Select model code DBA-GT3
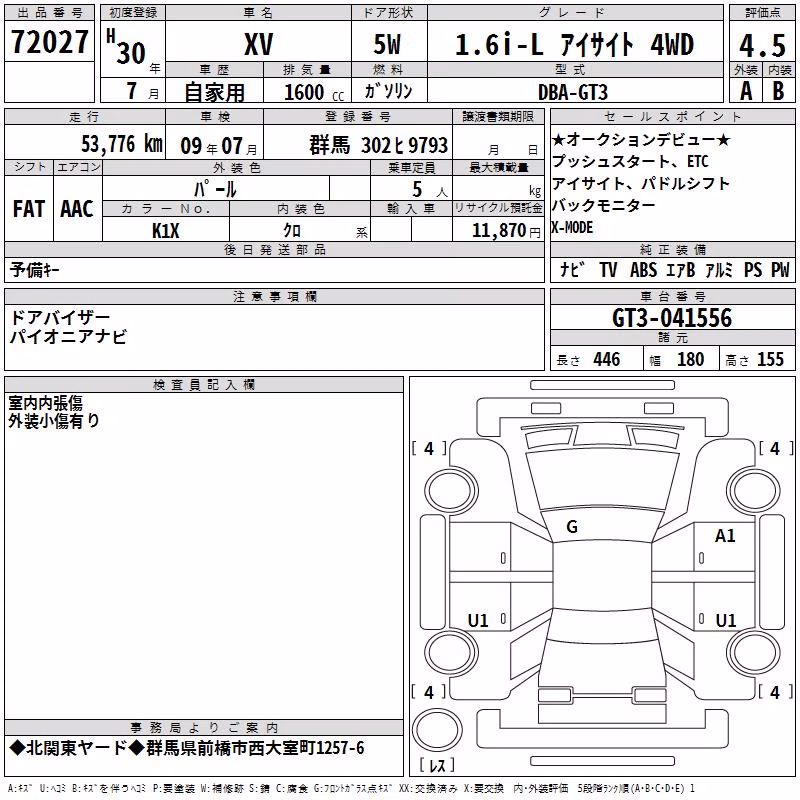The width and height of the screenshot is (800, 800). coord(573,92)
